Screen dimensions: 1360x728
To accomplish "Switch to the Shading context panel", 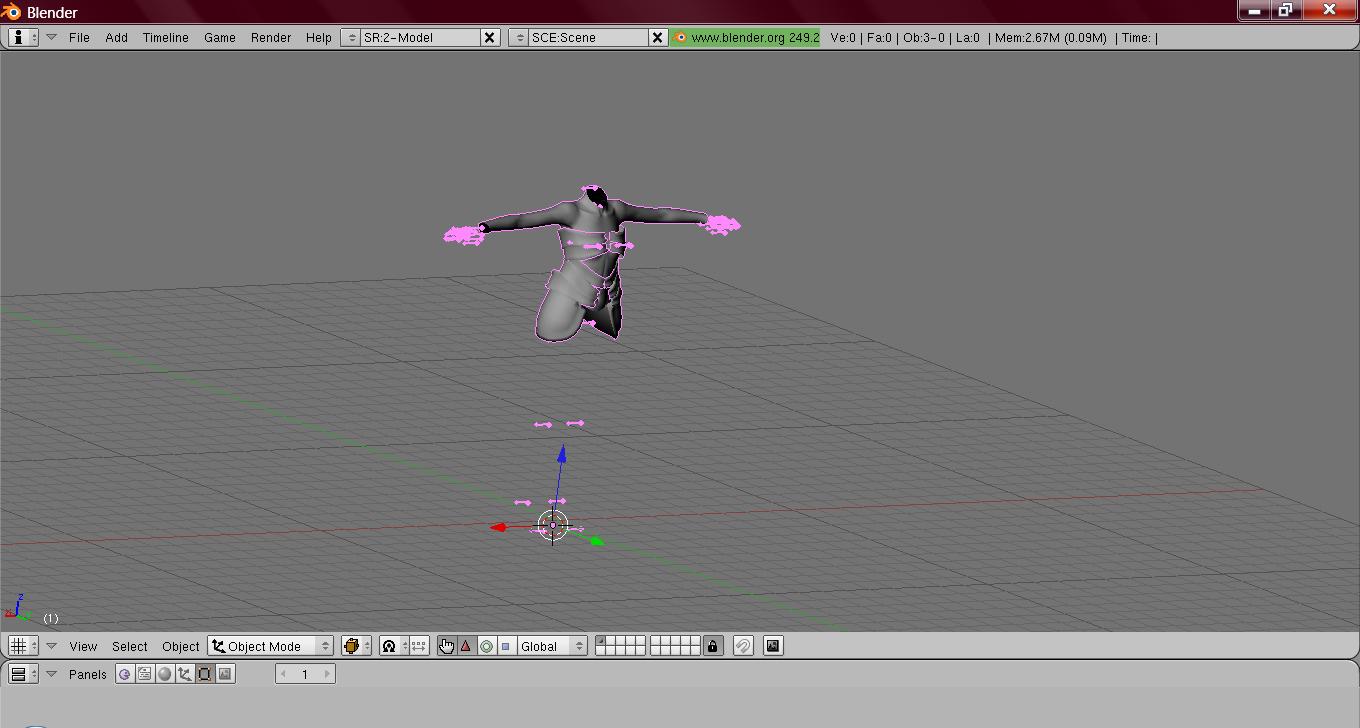I will pos(165,674).
